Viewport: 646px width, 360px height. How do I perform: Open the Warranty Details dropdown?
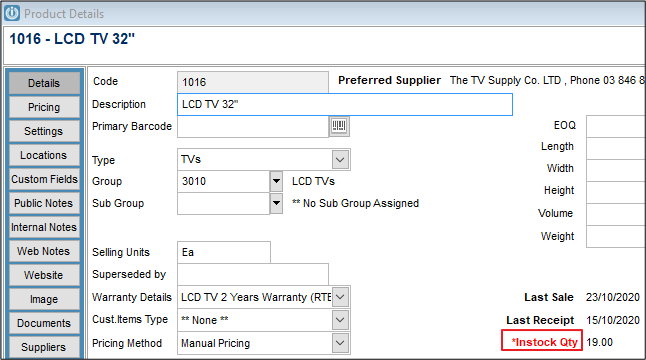(x=340, y=297)
